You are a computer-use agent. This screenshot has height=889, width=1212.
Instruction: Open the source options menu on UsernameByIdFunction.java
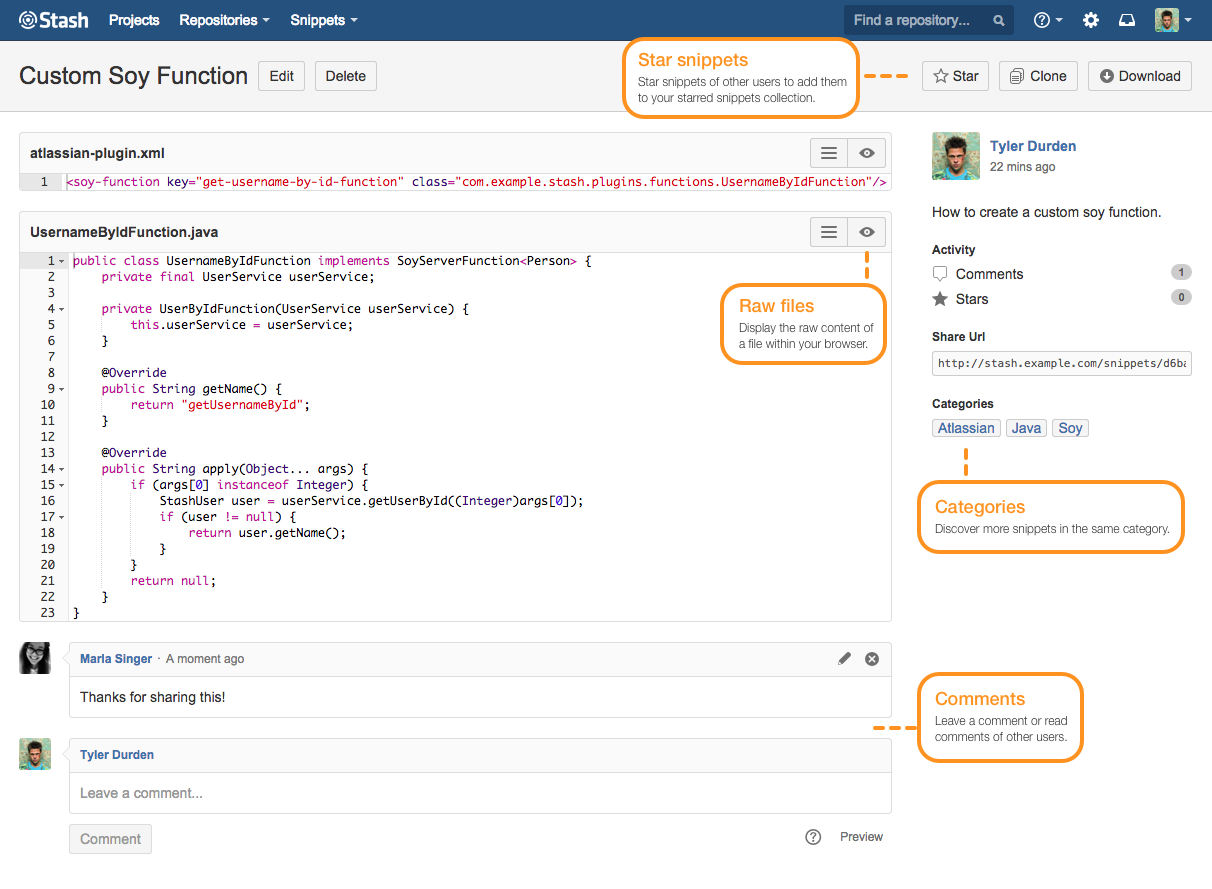pos(828,231)
